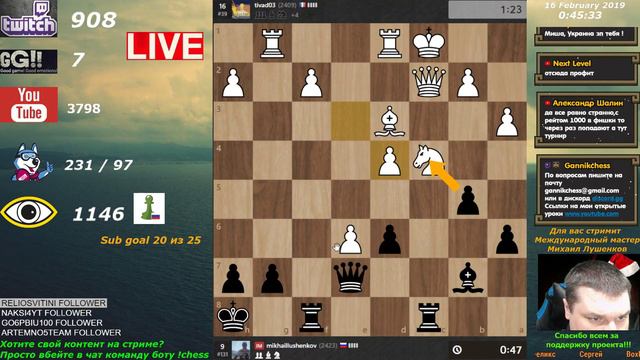Click the Twitch logo

point(29,19)
